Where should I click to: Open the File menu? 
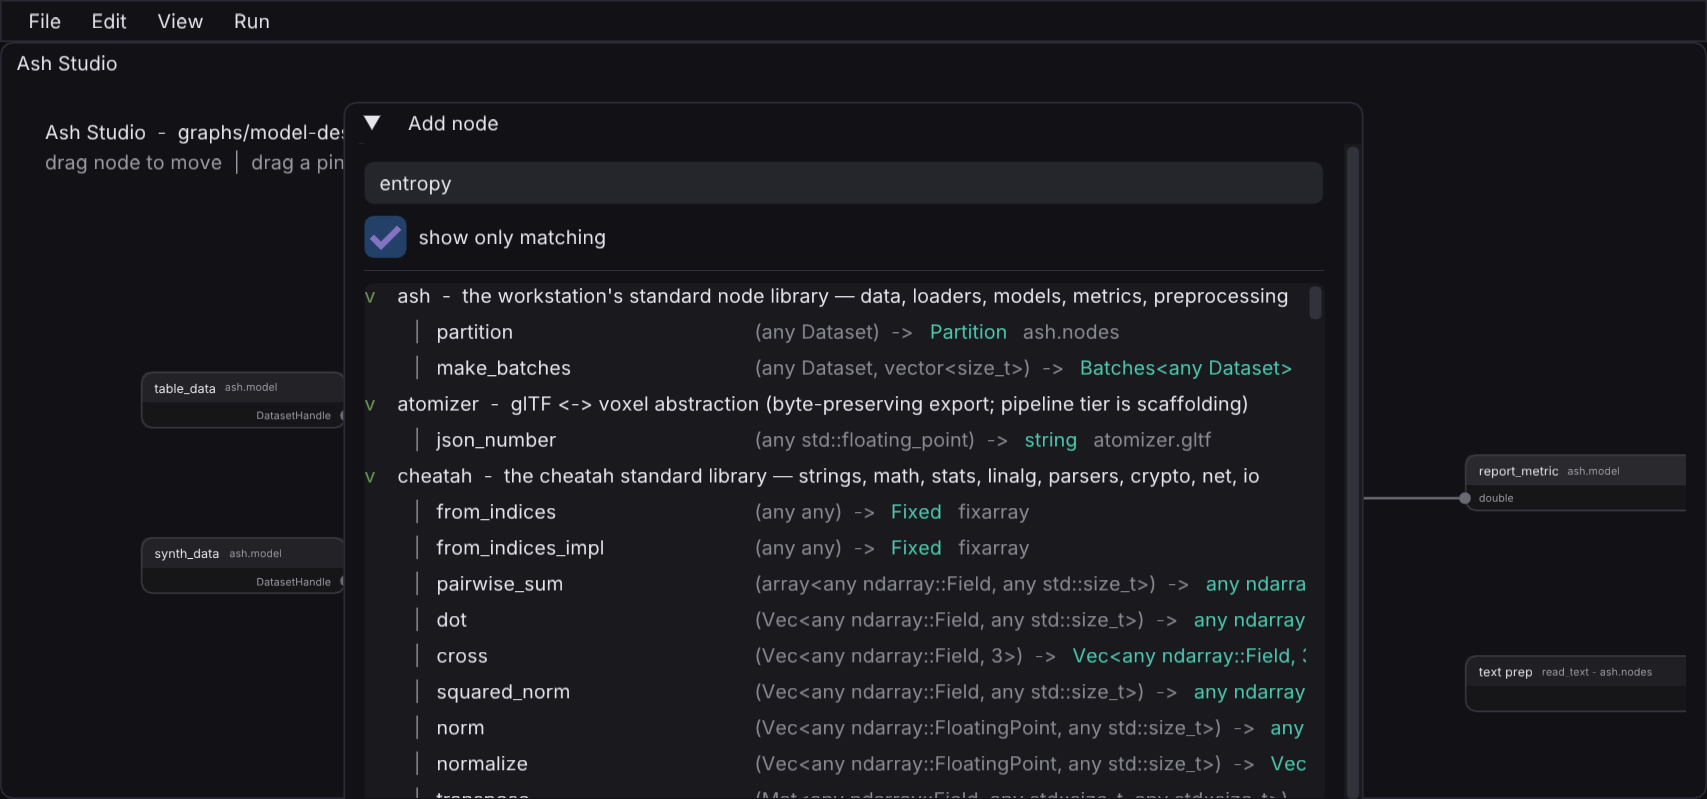pos(44,21)
